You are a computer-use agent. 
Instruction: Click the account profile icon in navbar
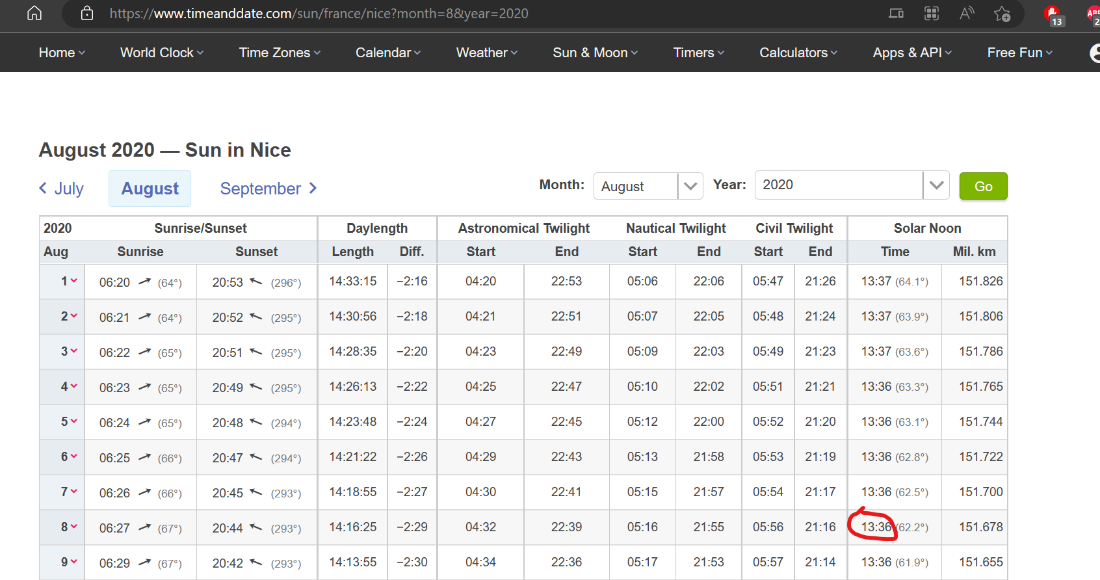pyautogui.click(x=1095, y=53)
